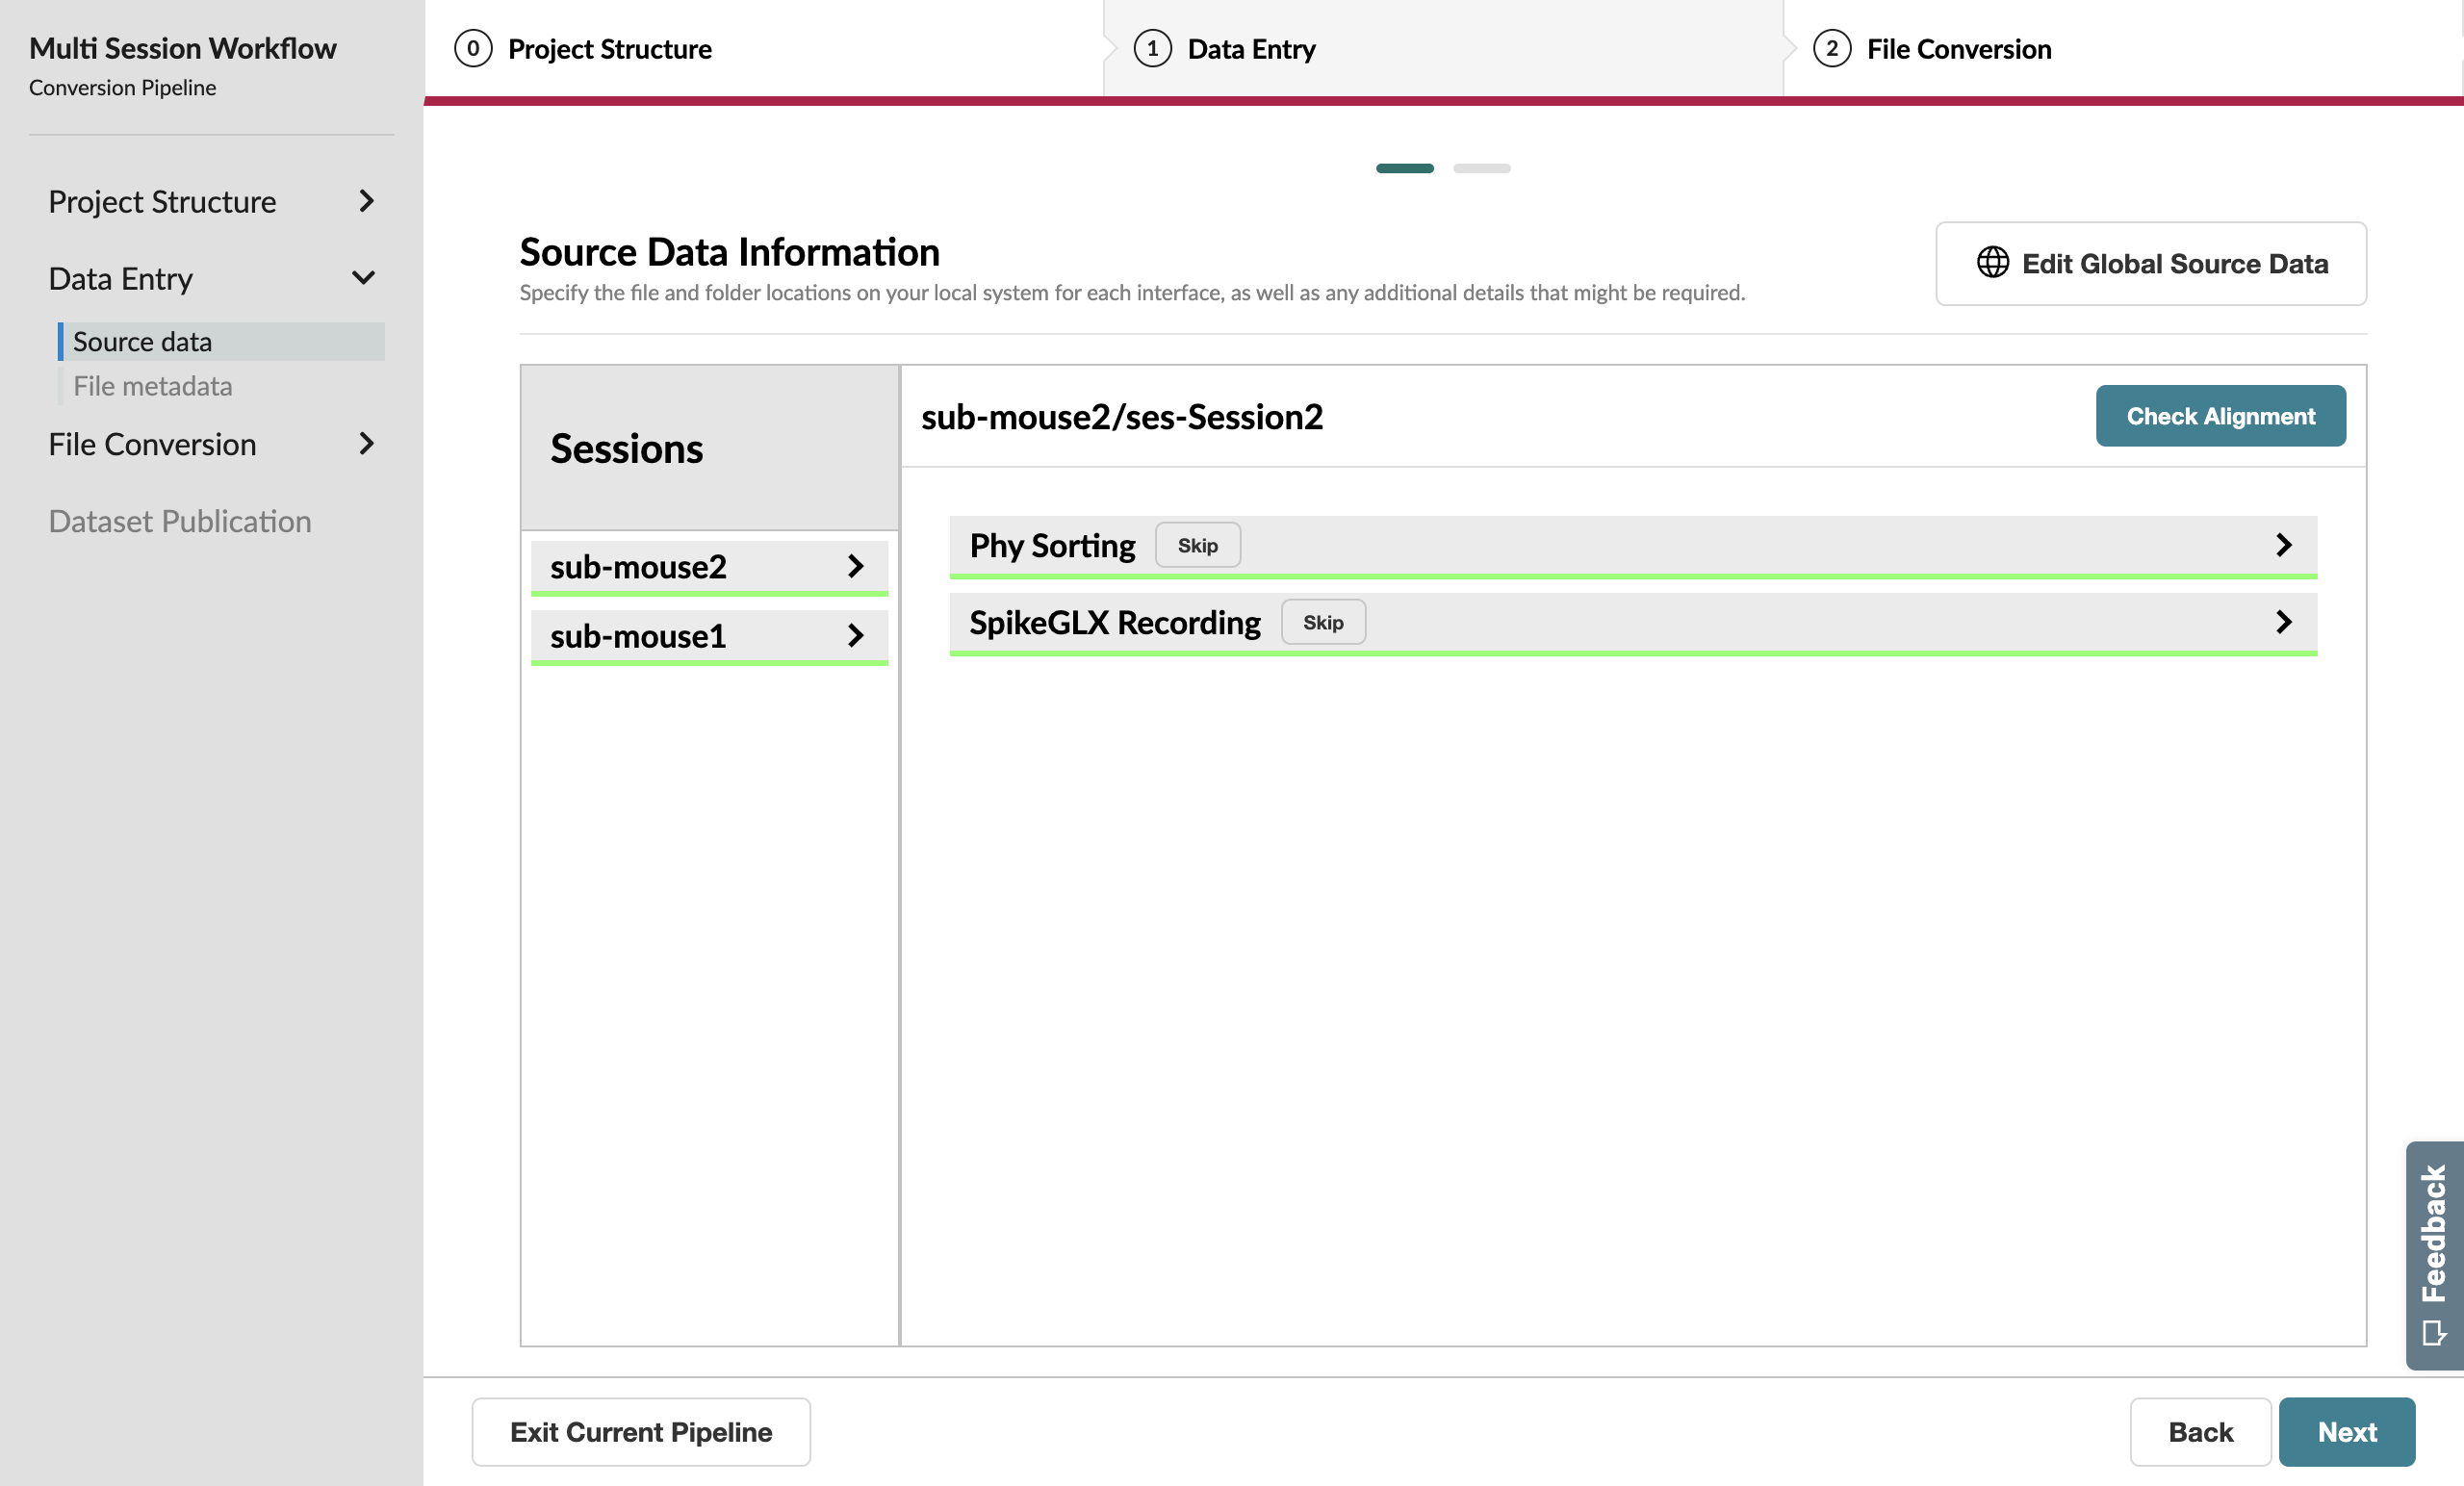Click the SpikeGLX Recording title text
The height and width of the screenshot is (1486, 2464).
pos(1115,623)
